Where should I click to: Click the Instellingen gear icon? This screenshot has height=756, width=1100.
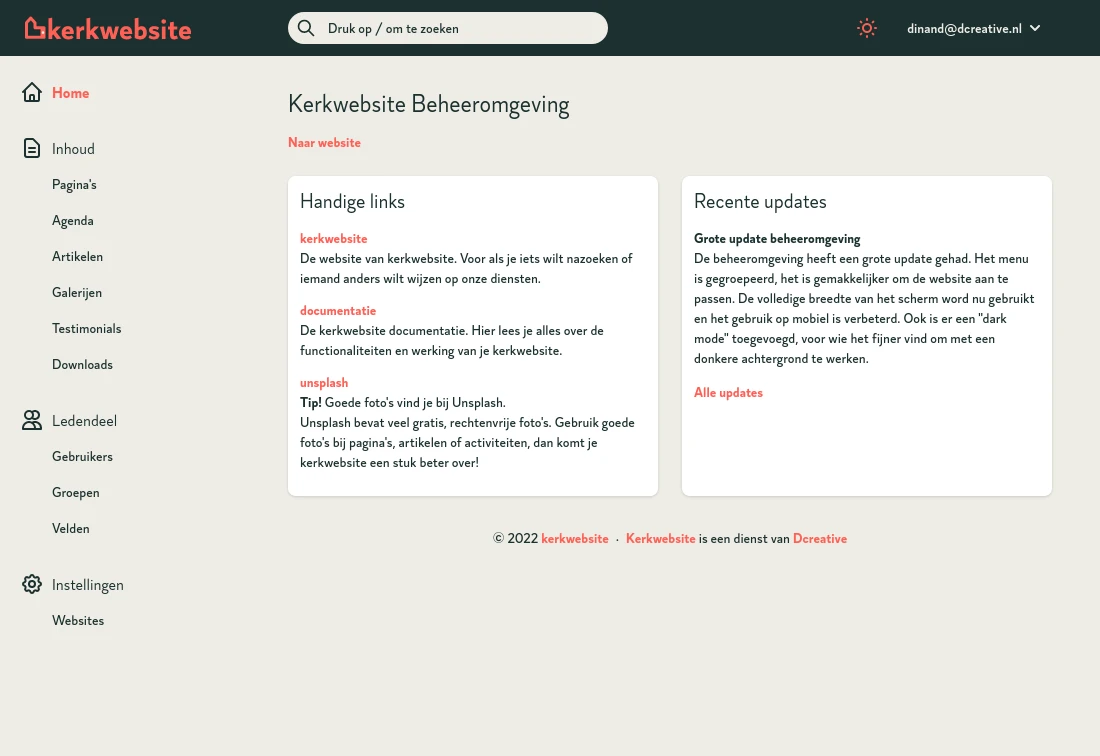32,585
